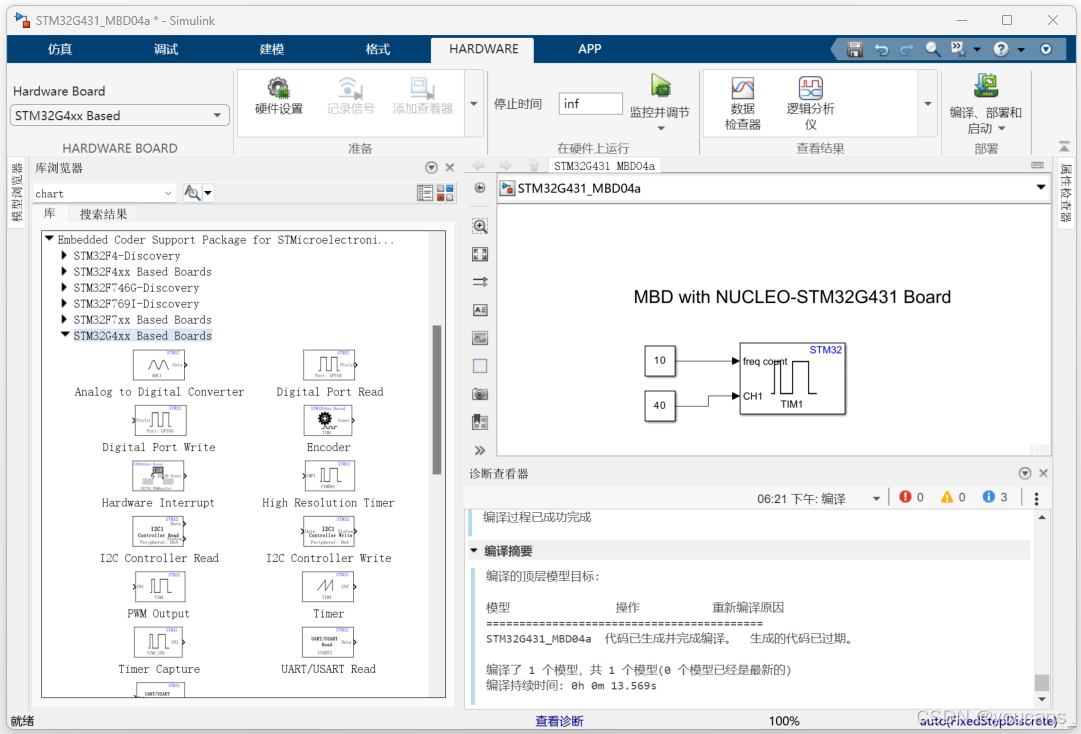Collapse STM32G4xx Based Boards tree node
The height and width of the screenshot is (734, 1081).
(65, 335)
